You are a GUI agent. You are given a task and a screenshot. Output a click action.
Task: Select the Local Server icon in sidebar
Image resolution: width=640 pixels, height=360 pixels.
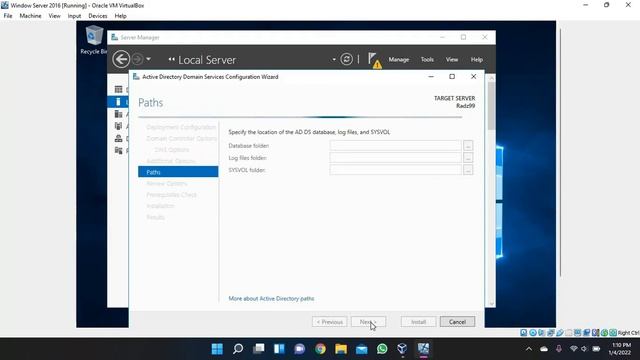118,102
